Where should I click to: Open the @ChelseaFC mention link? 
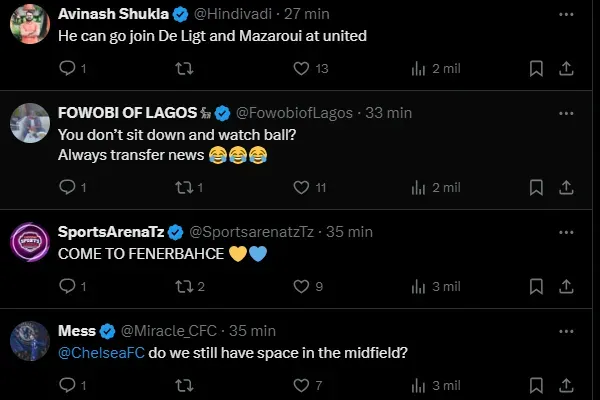click(x=99, y=352)
